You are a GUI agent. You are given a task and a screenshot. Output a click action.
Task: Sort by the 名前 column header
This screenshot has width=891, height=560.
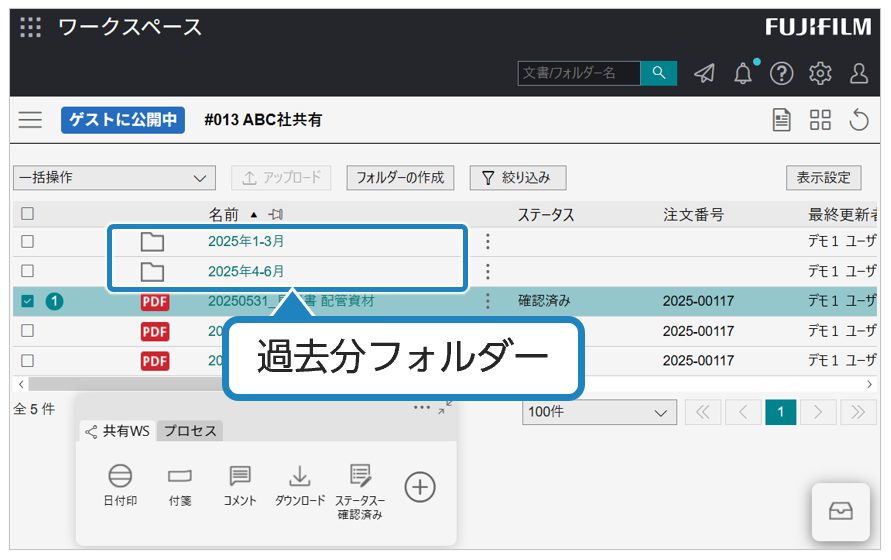[223, 214]
